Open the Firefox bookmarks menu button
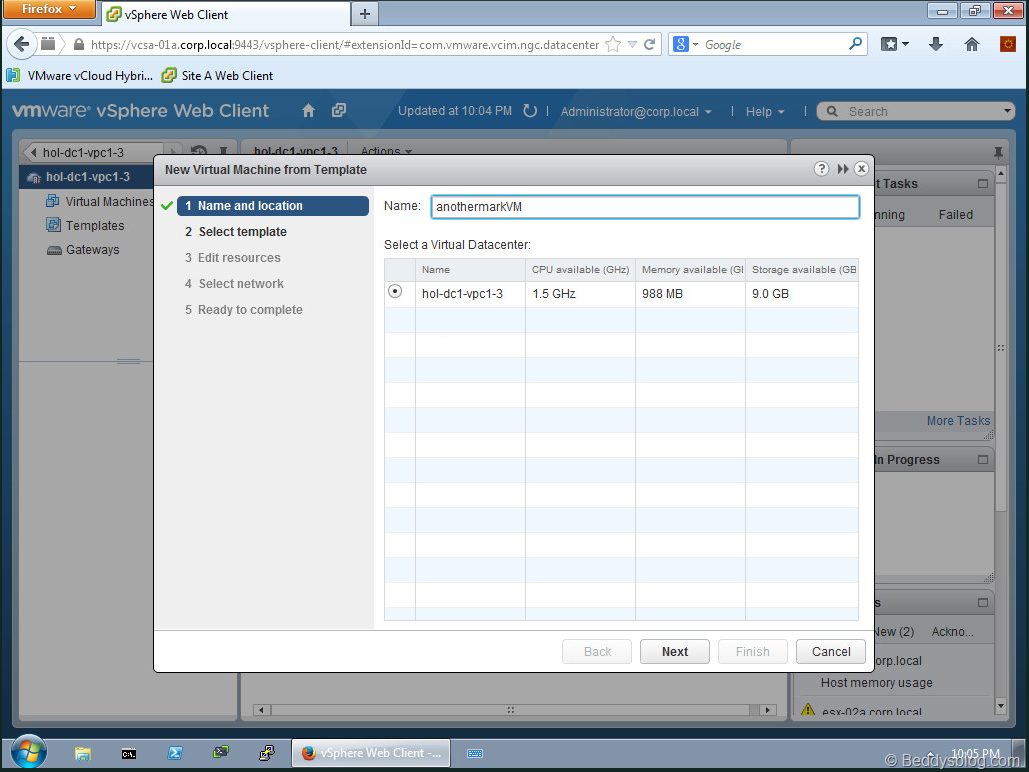The width and height of the screenshot is (1029, 772). click(x=894, y=44)
